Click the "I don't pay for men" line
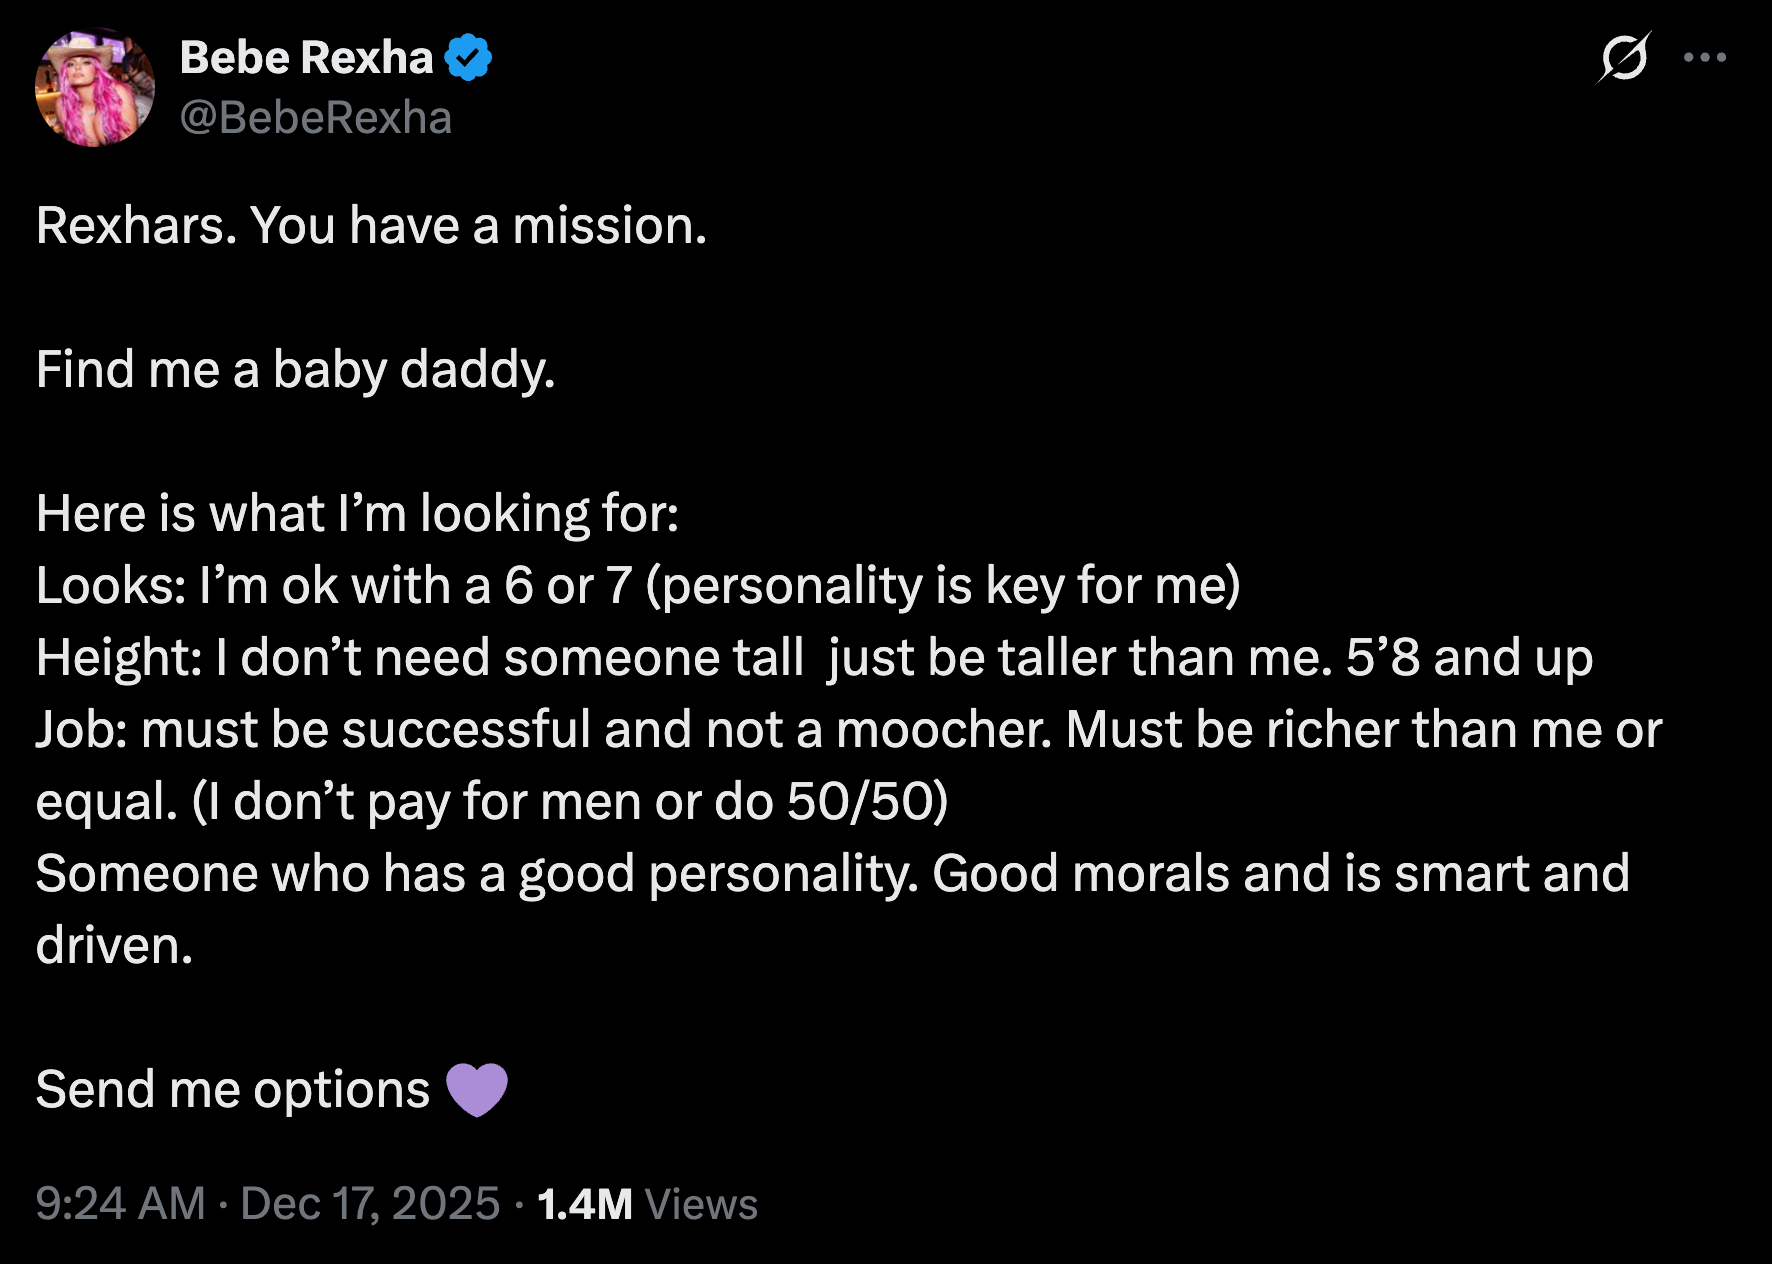This screenshot has height=1264, width=1772. (492, 802)
